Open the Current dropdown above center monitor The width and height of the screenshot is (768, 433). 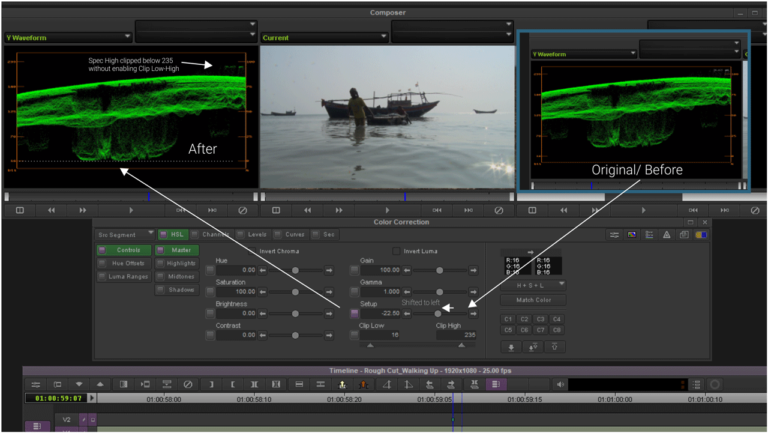click(324, 37)
